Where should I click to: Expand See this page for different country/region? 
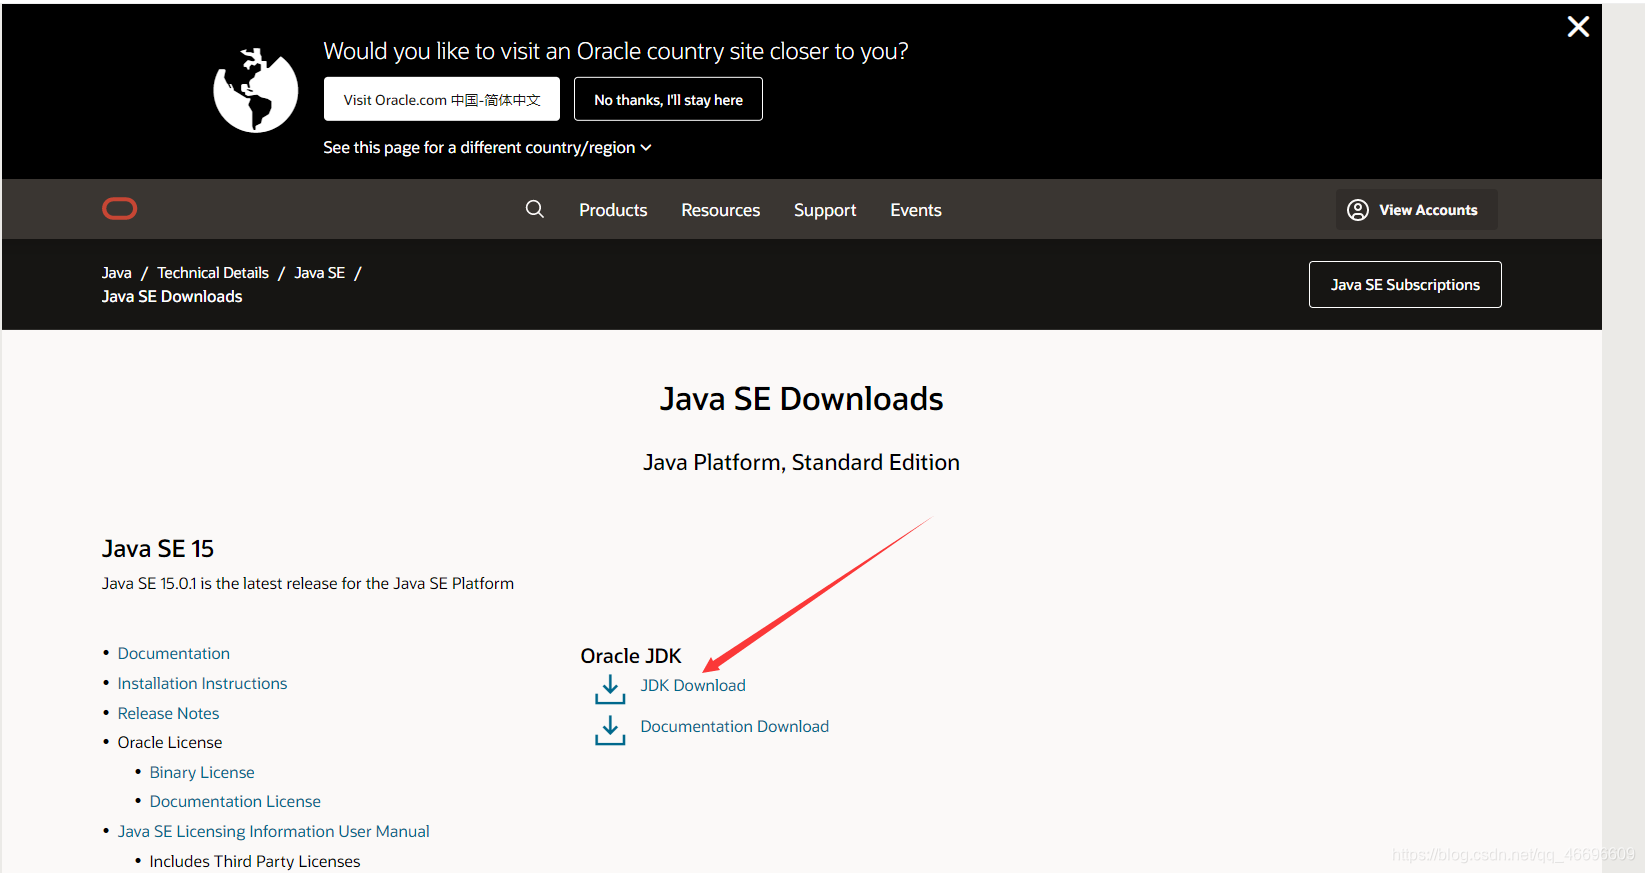coord(487,147)
